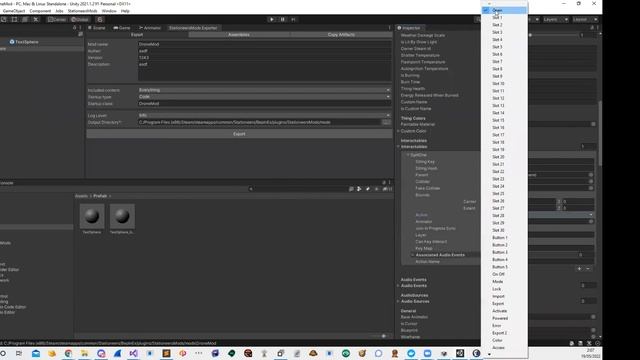The width and height of the screenshot is (640, 360).
Task: Click the Version input field
Action: coord(264,58)
